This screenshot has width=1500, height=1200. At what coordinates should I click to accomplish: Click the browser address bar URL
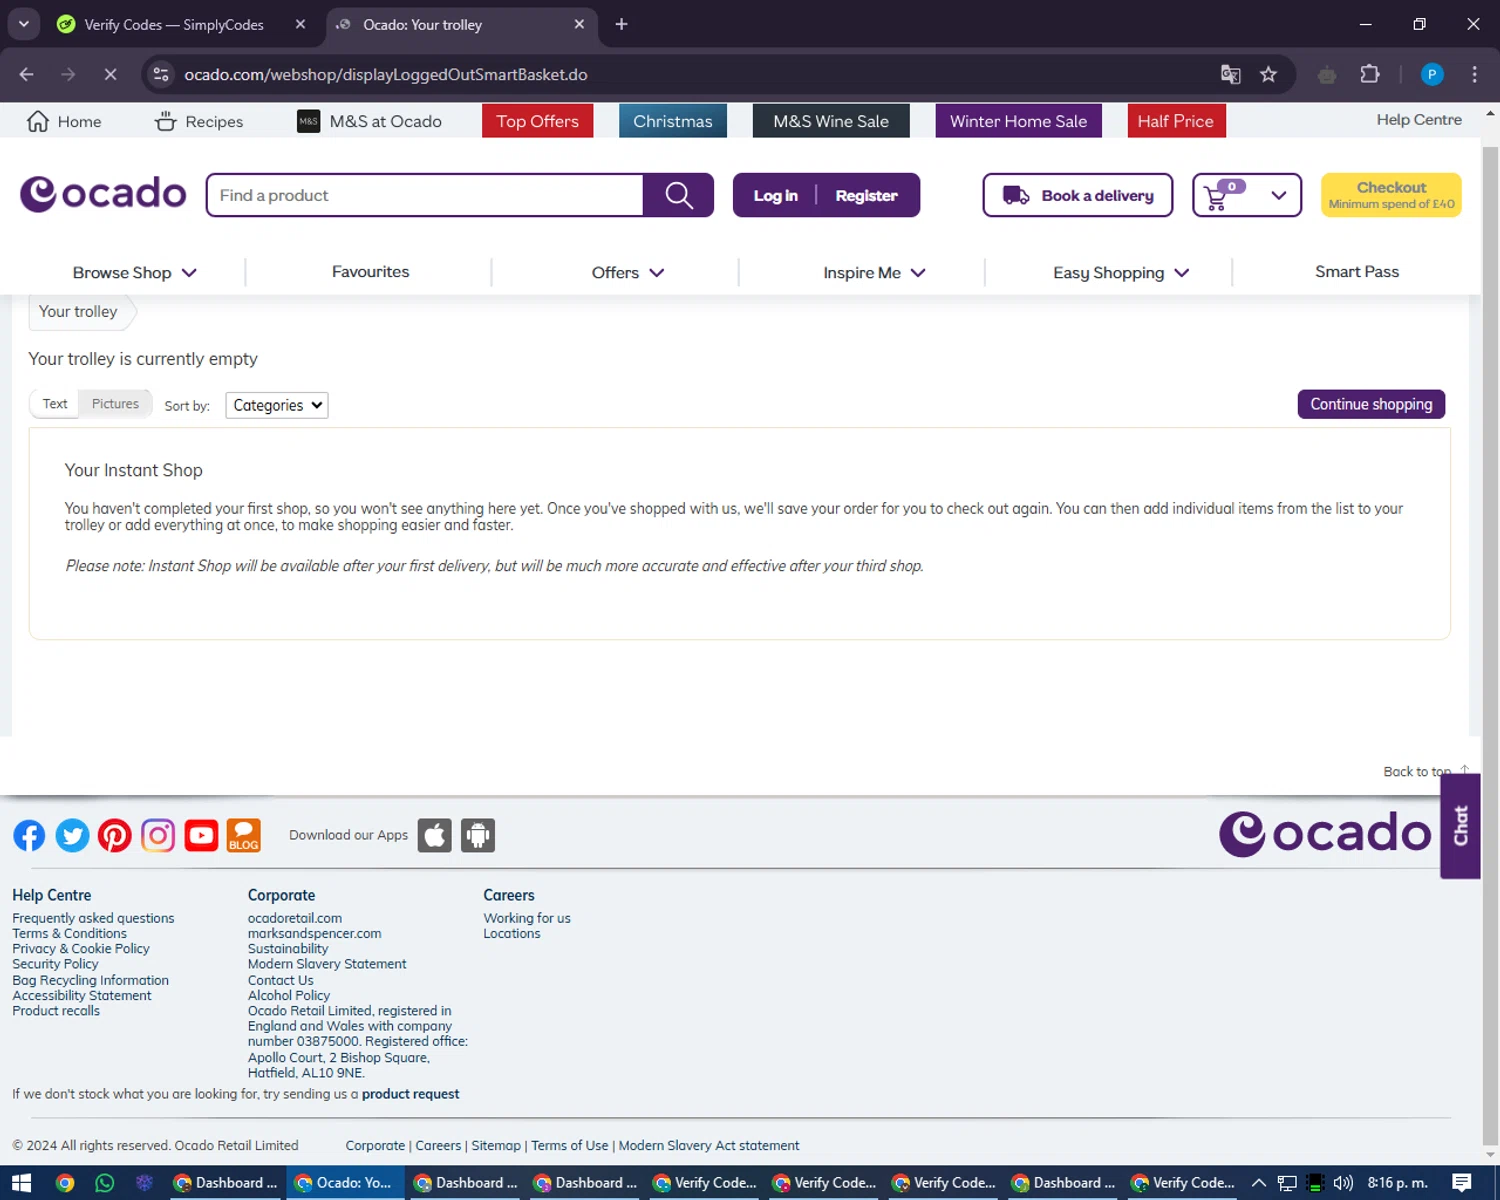coord(386,74)
